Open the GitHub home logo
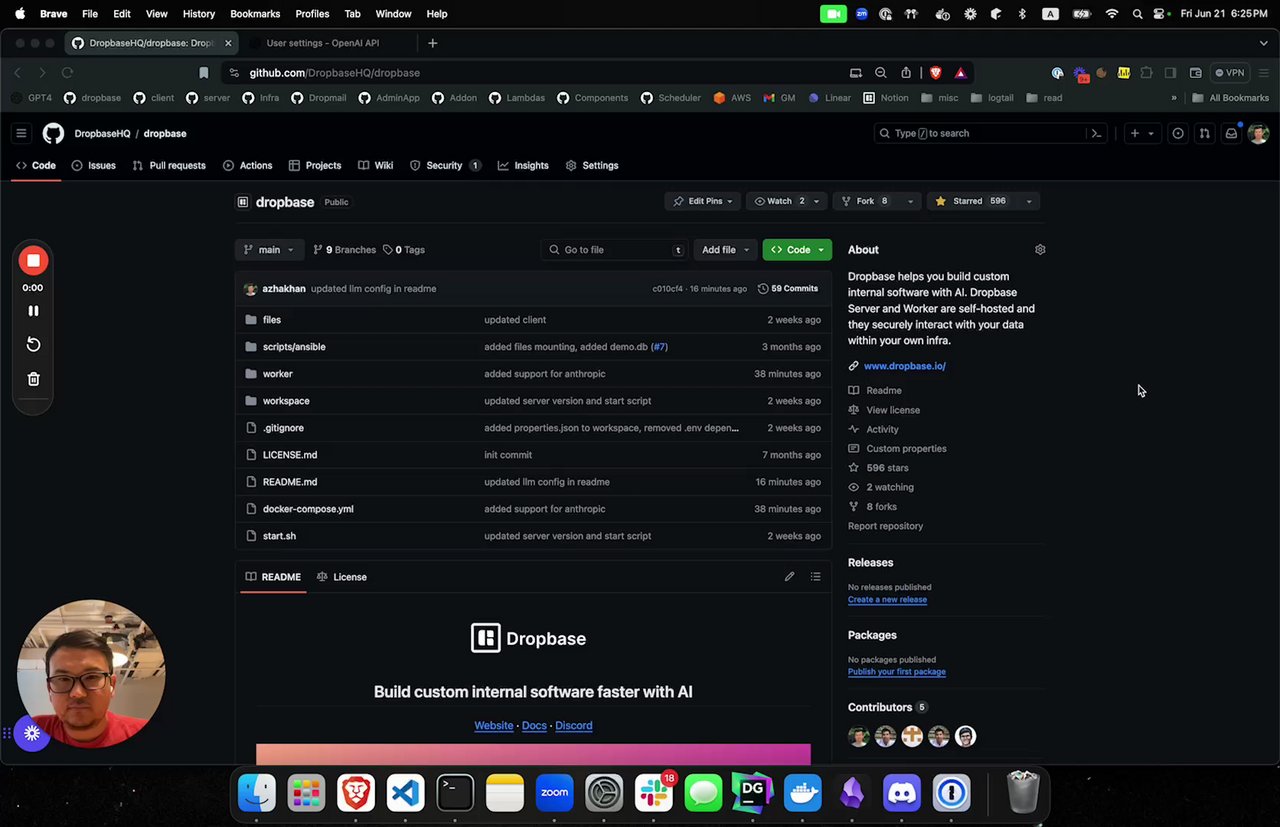1280x827 pixels. pos(53,133)
